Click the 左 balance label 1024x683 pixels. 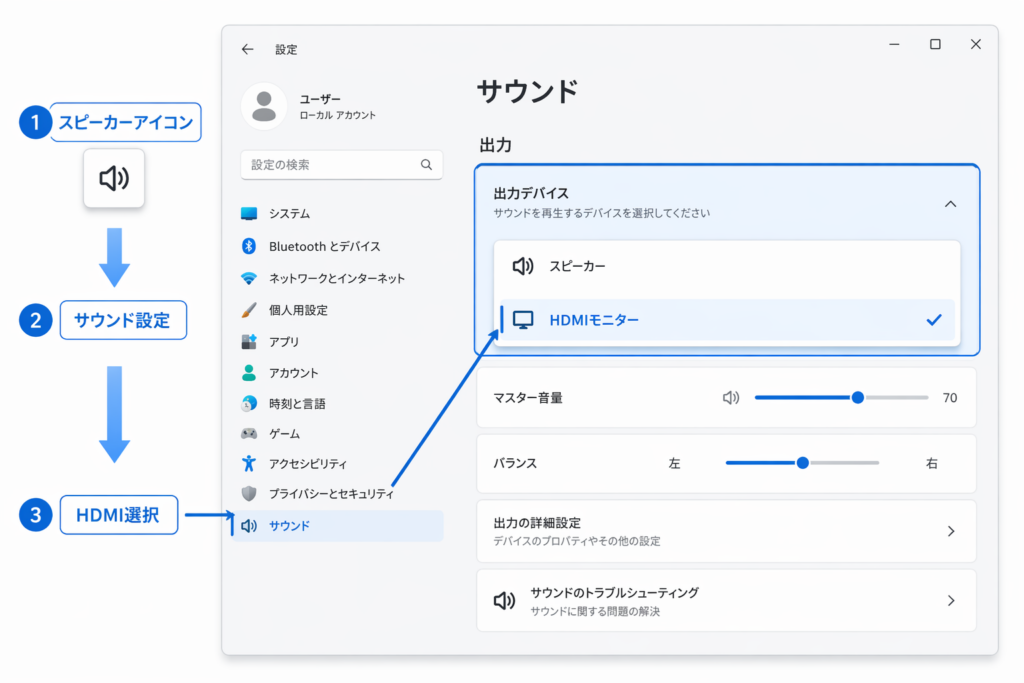675,464
